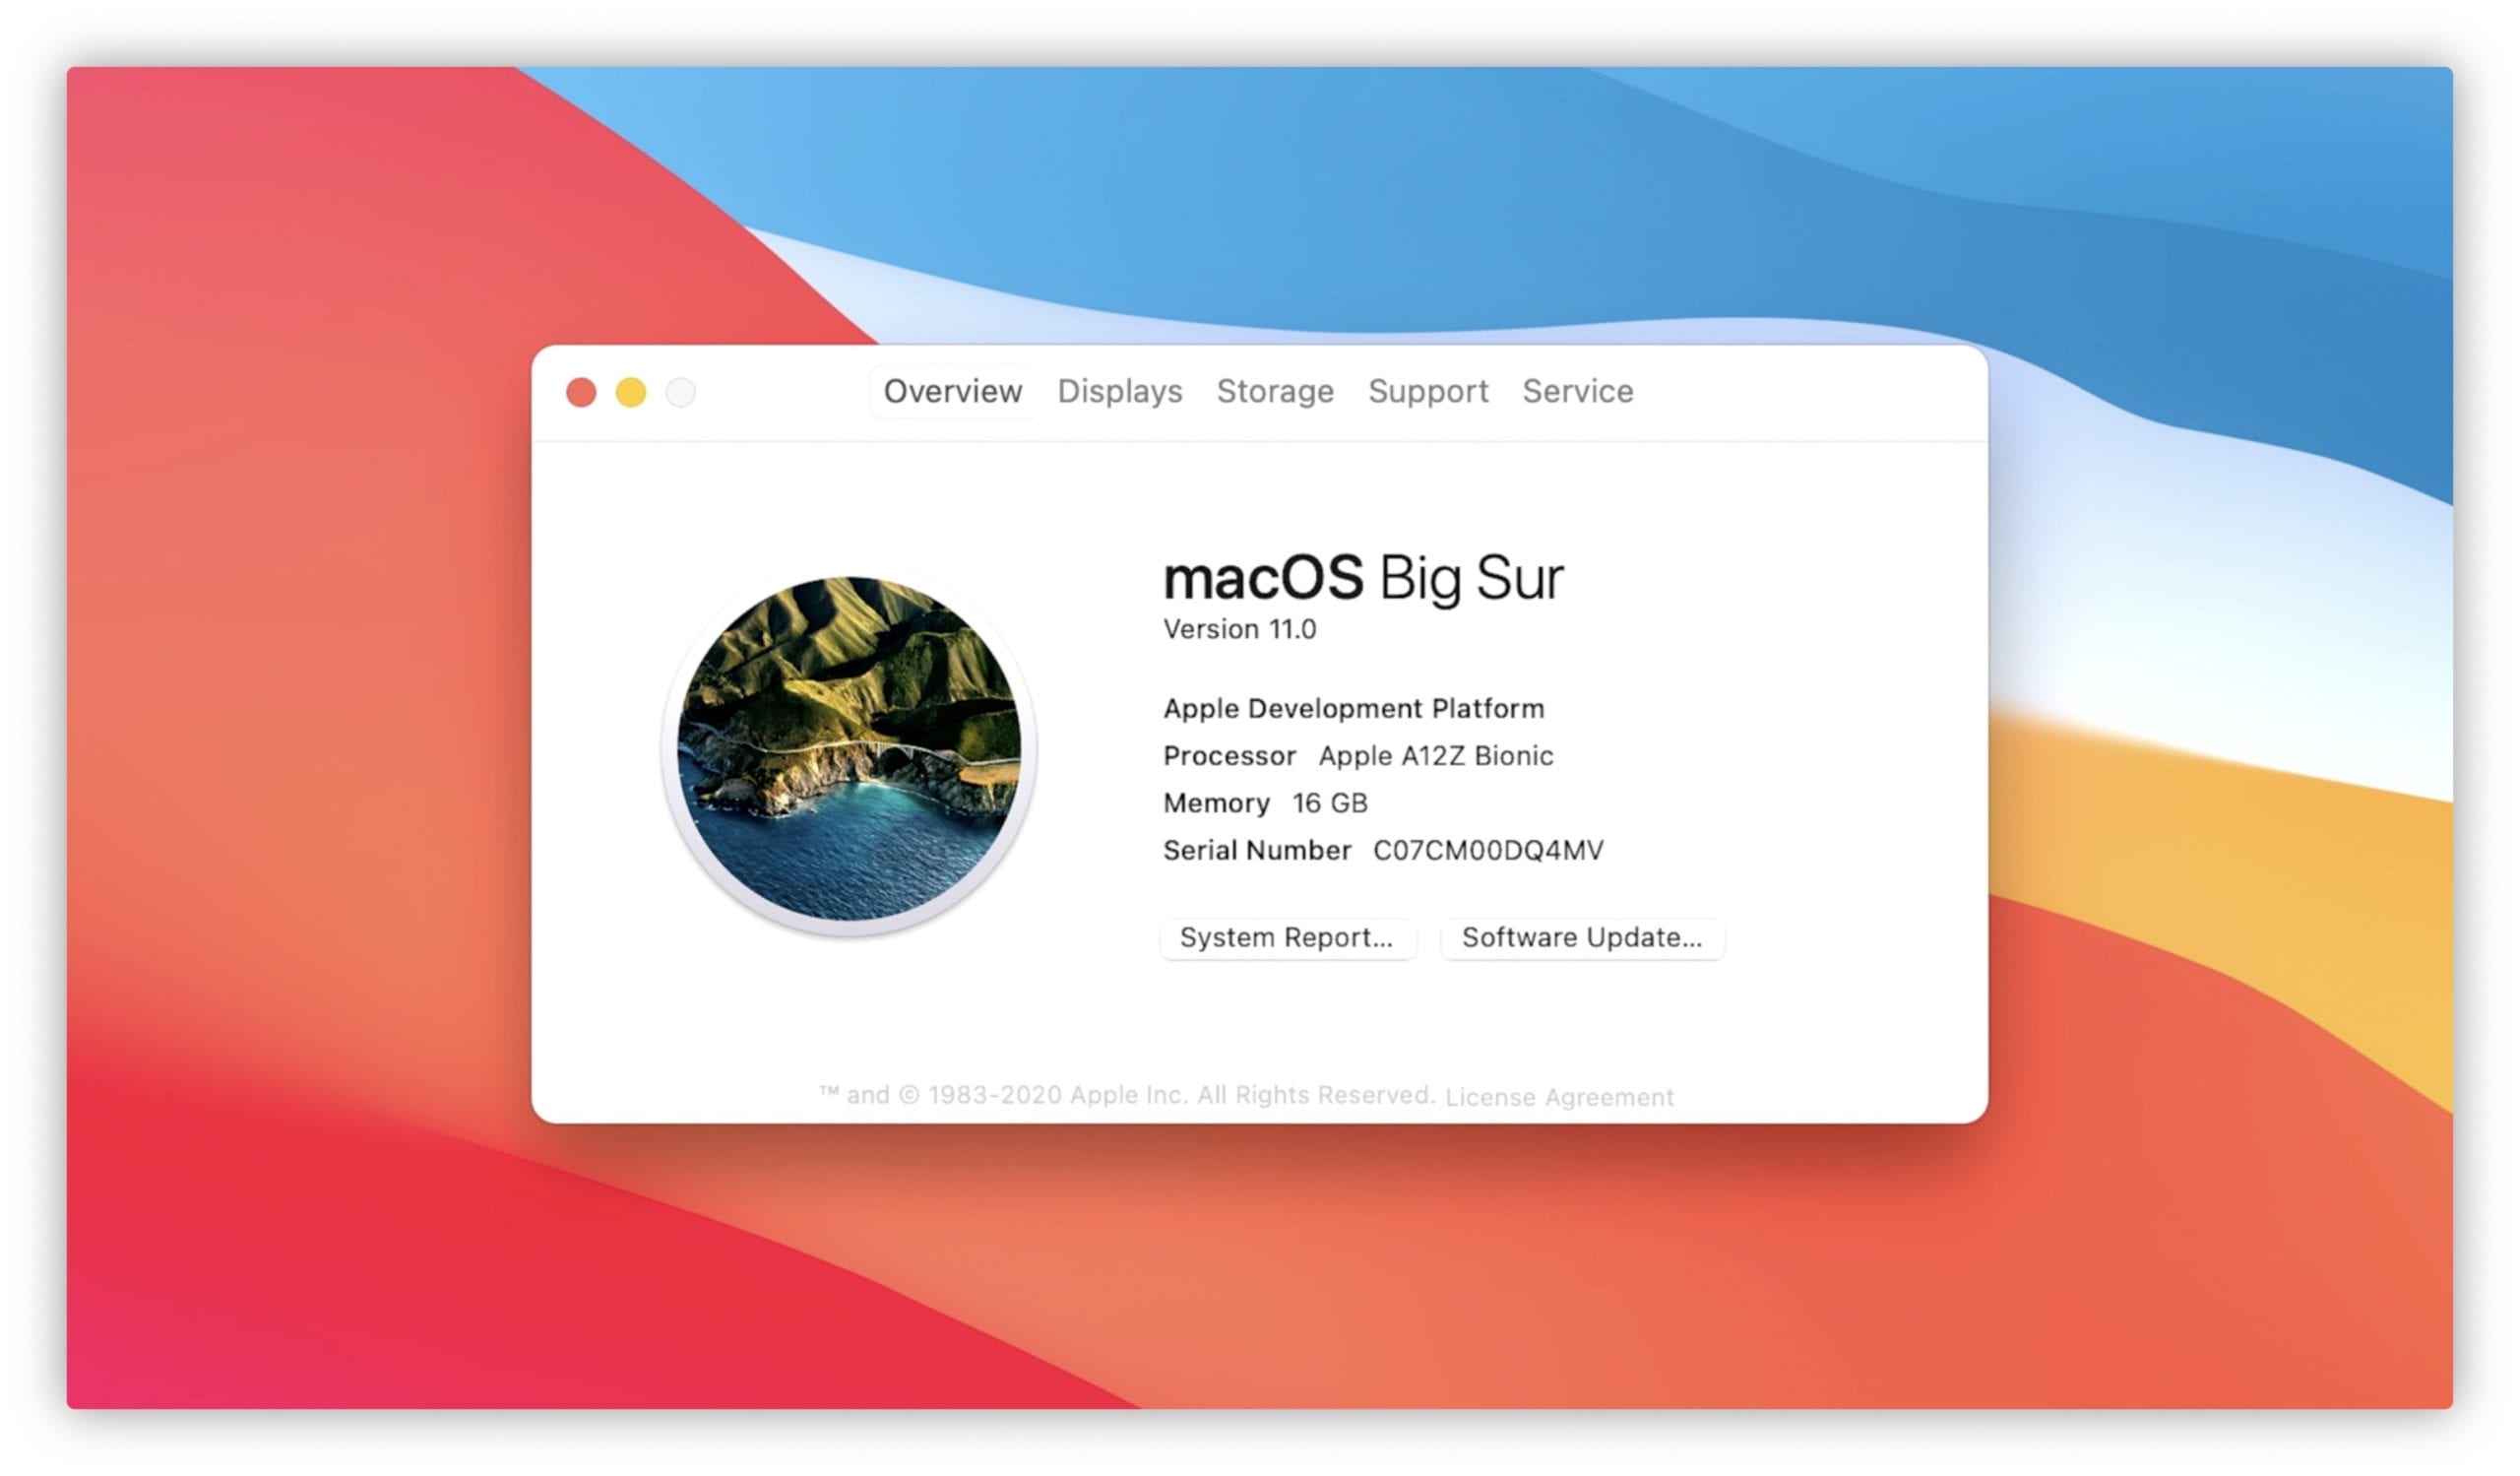The height and width of the screenshot is (1476, 2520).
Task: Click the Serial Number label
Action: 1256,850
